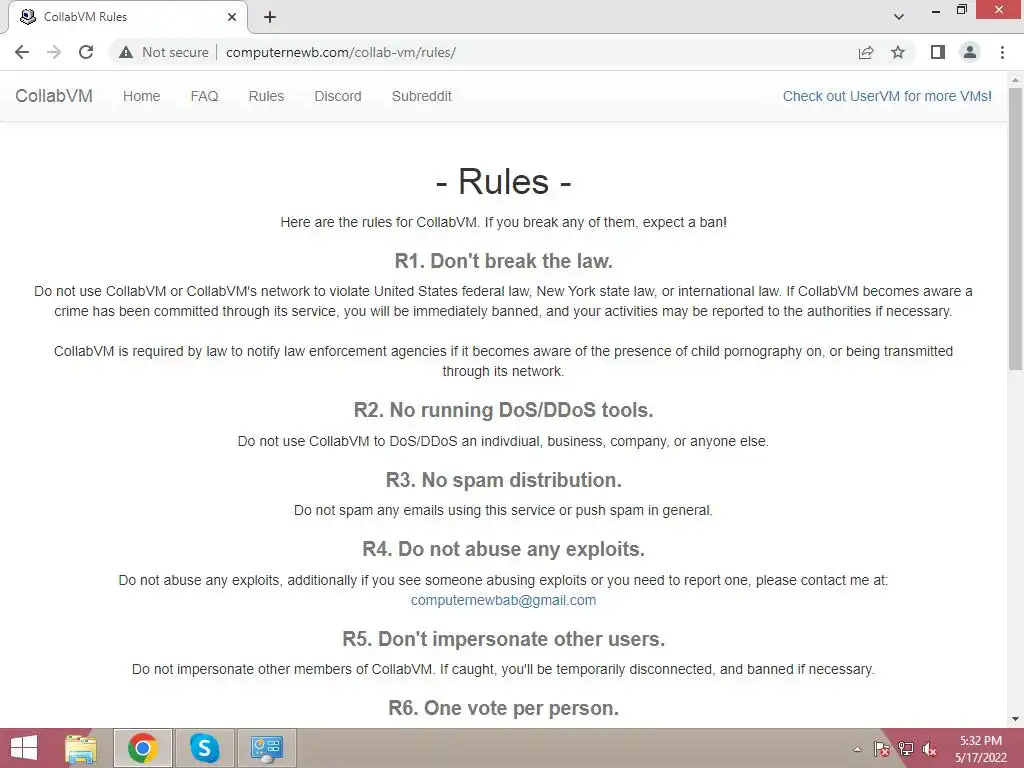Click the page scrollbar thumb
Image resolution: width=1024 pixels, height=768 pixels.
(x=1015, y=229)
